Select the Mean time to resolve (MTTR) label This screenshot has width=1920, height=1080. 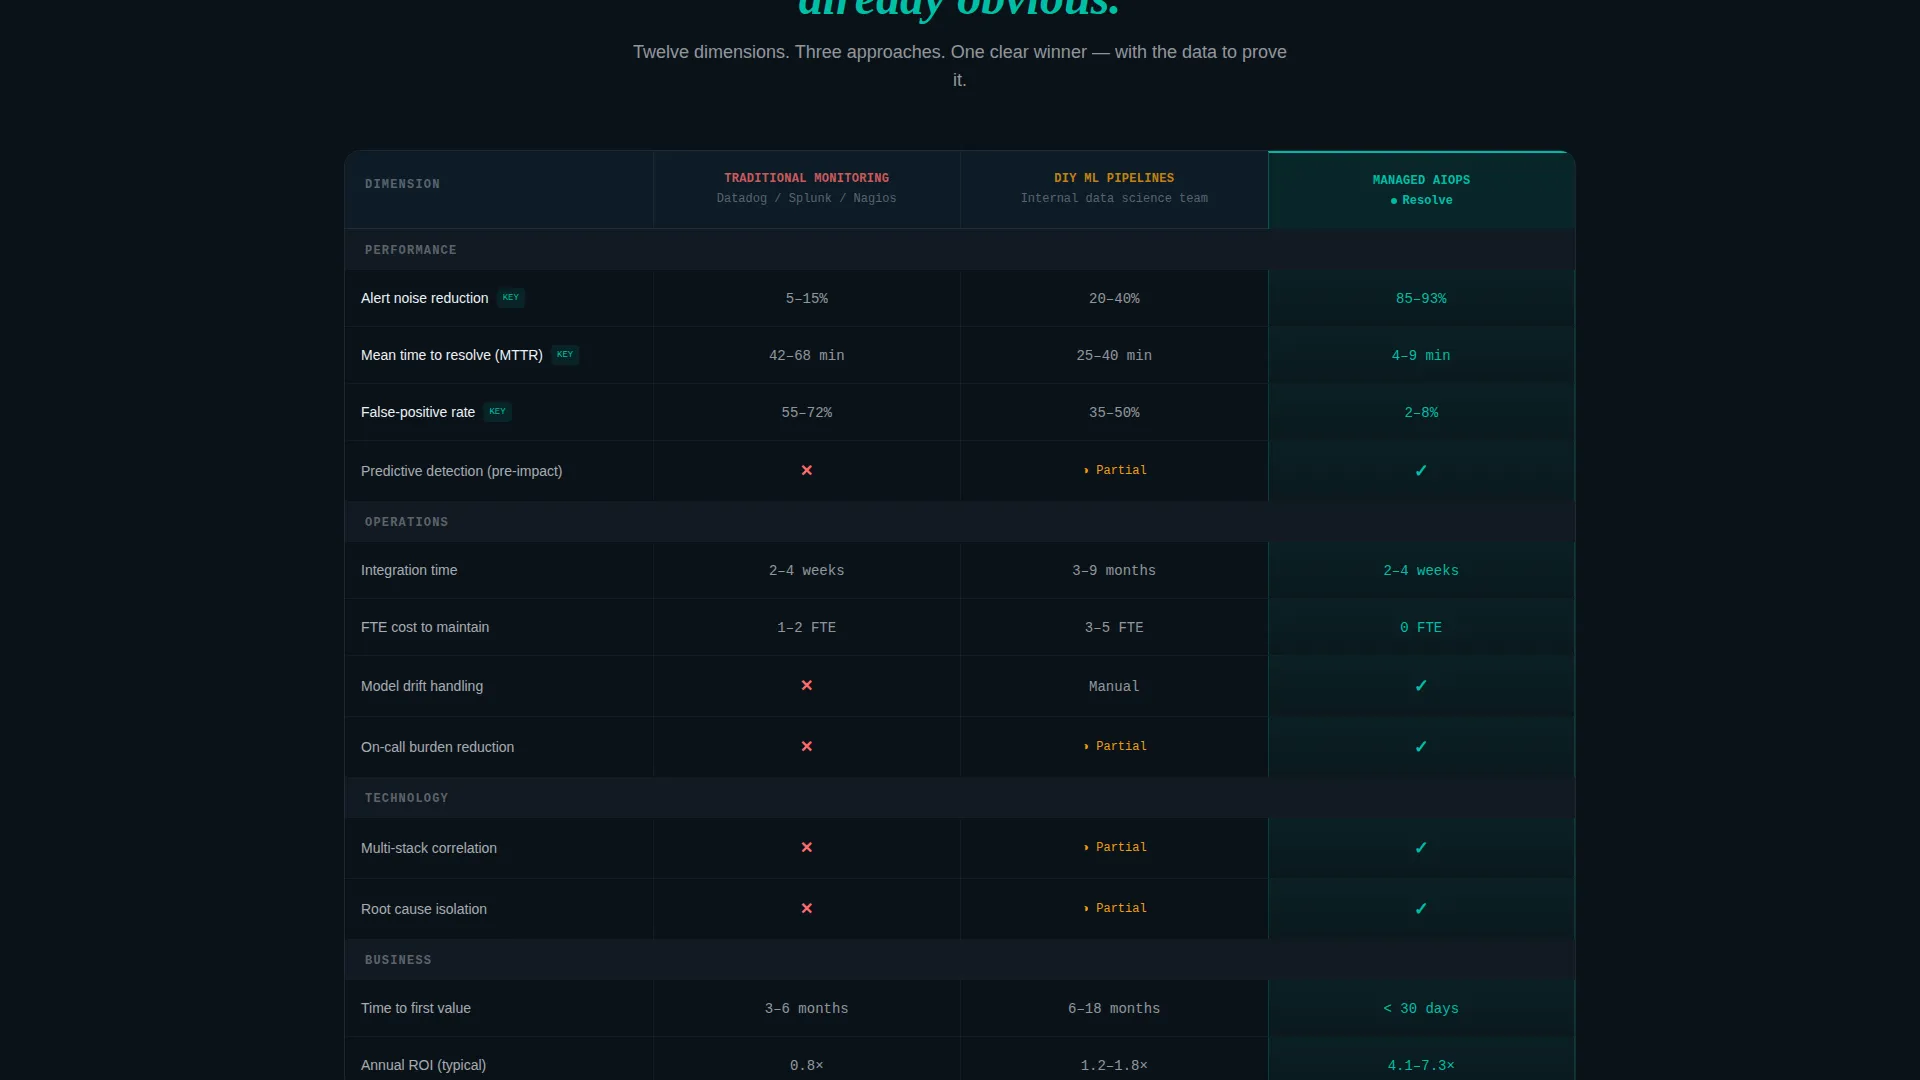452,355
